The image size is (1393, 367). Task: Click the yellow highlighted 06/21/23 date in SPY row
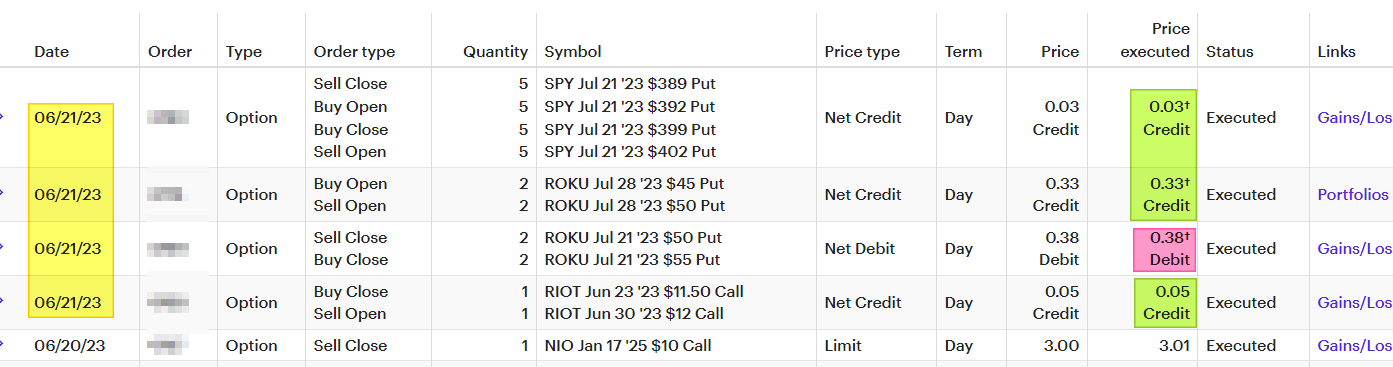pos(69,118)
